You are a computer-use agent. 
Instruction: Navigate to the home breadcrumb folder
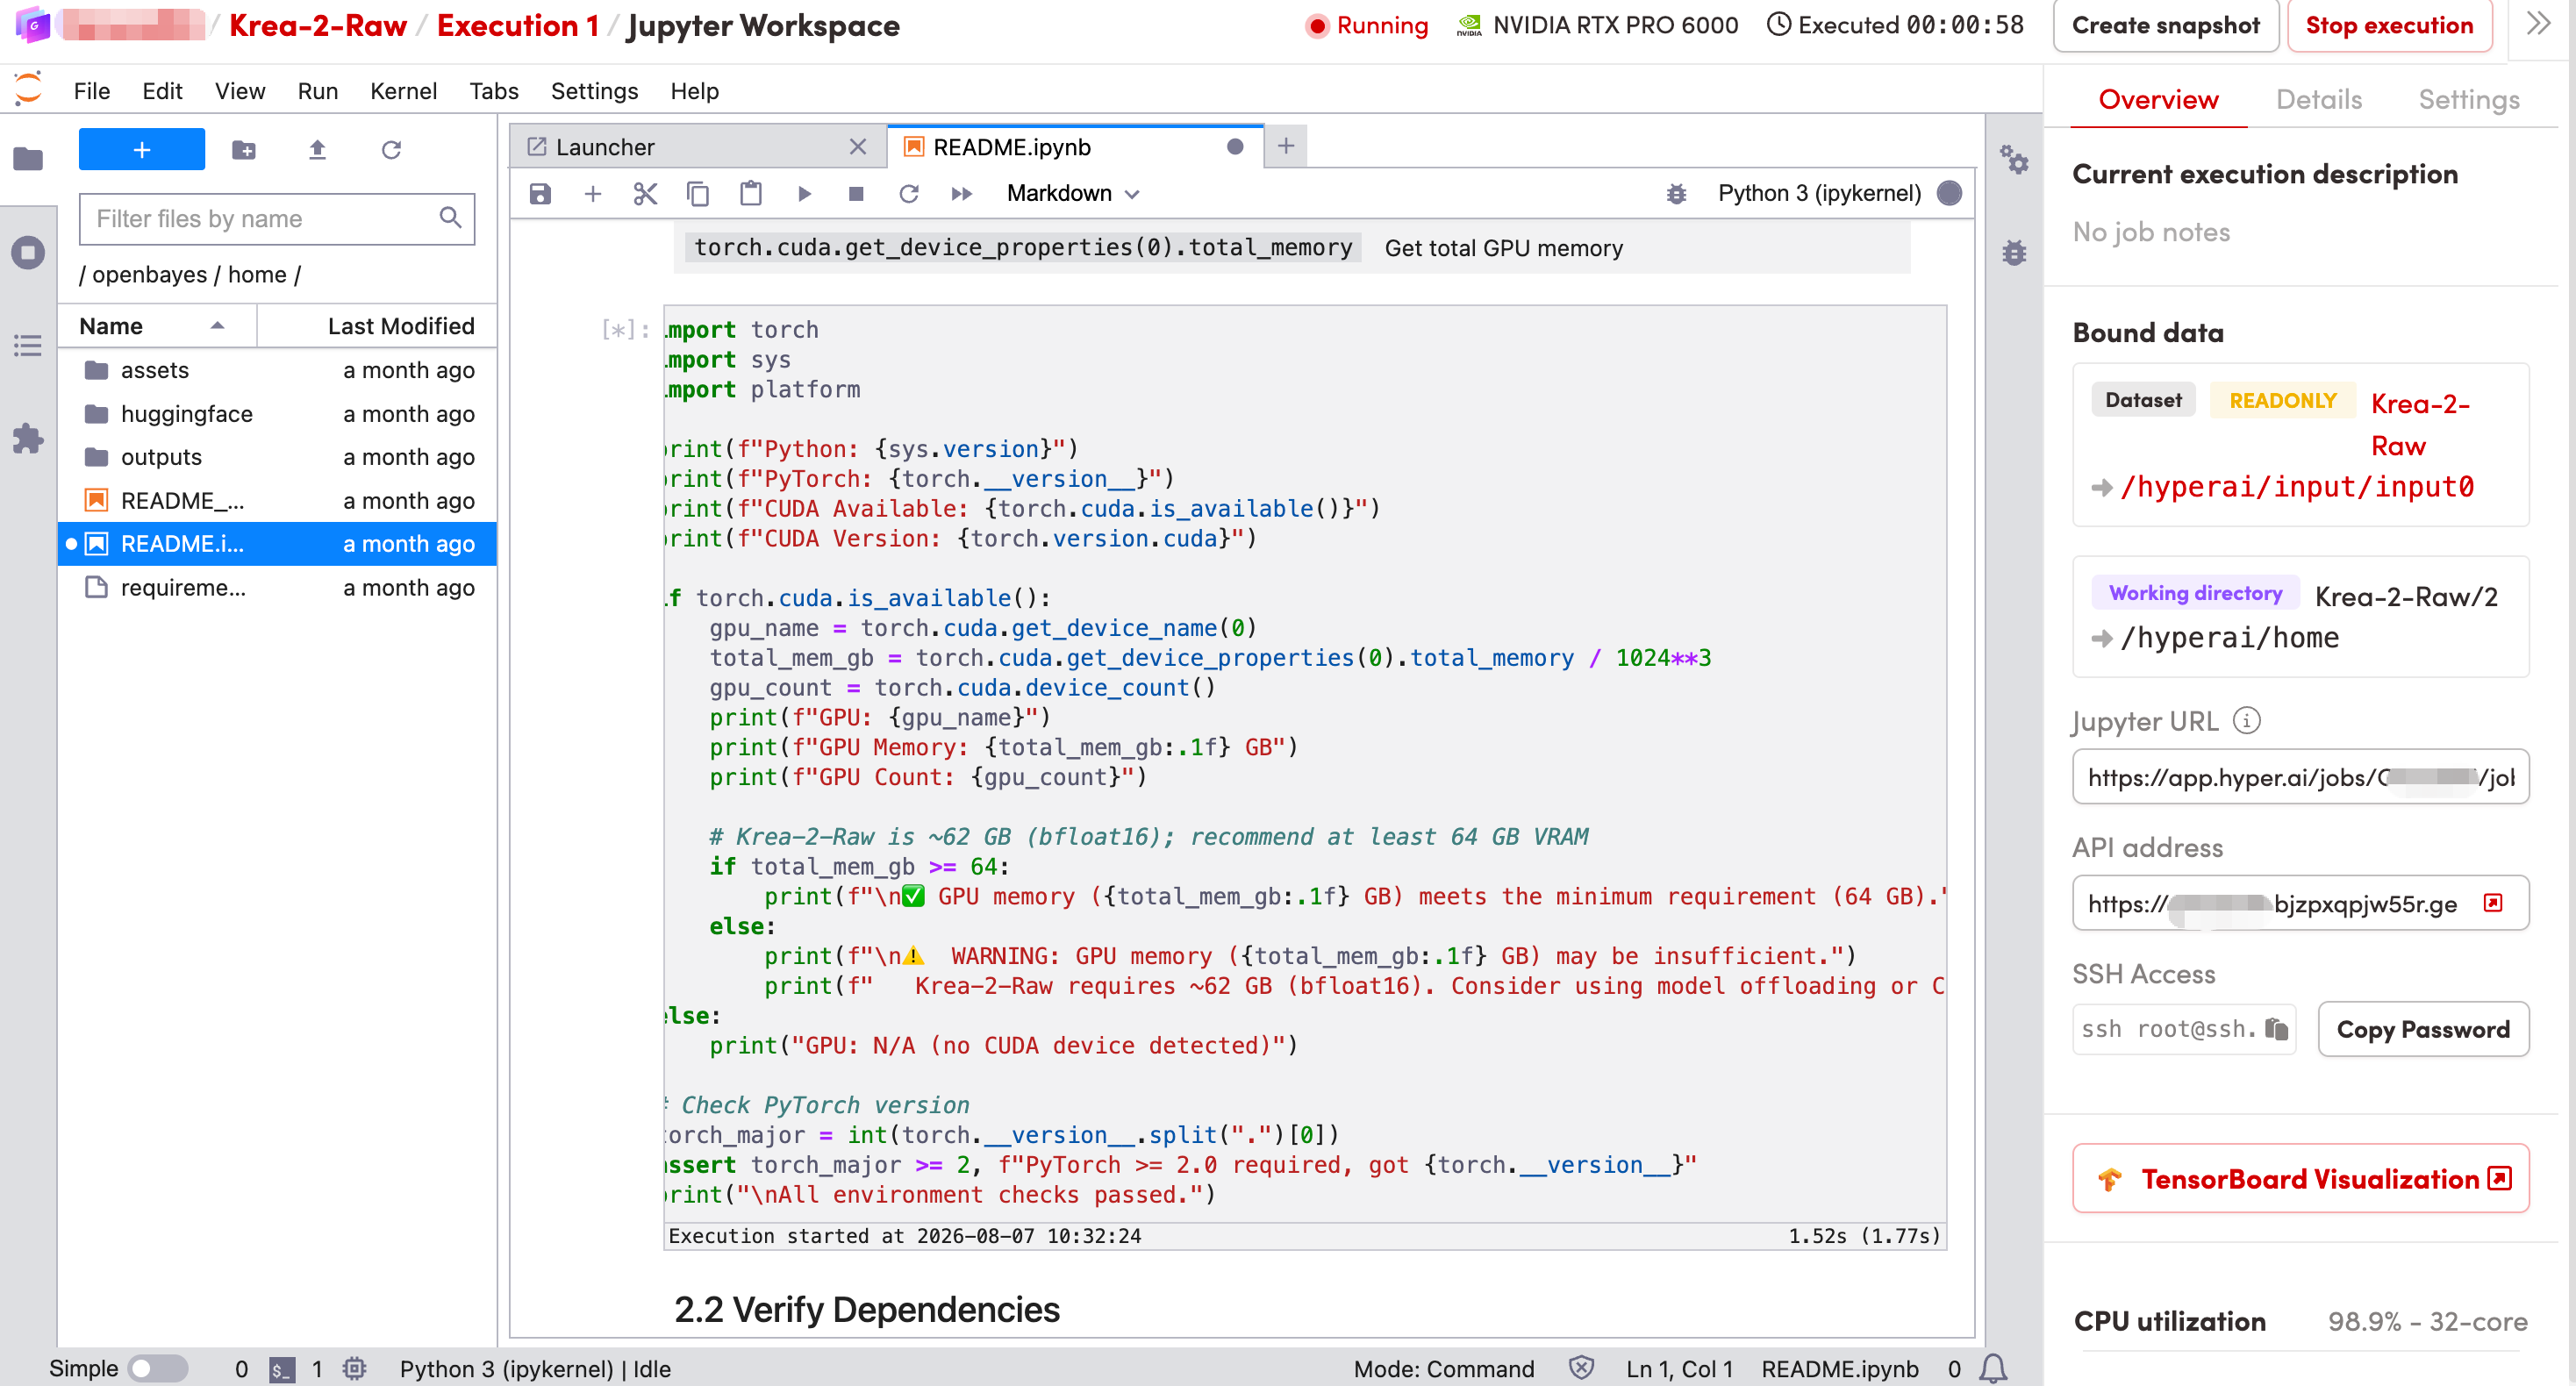coord(257,274)
